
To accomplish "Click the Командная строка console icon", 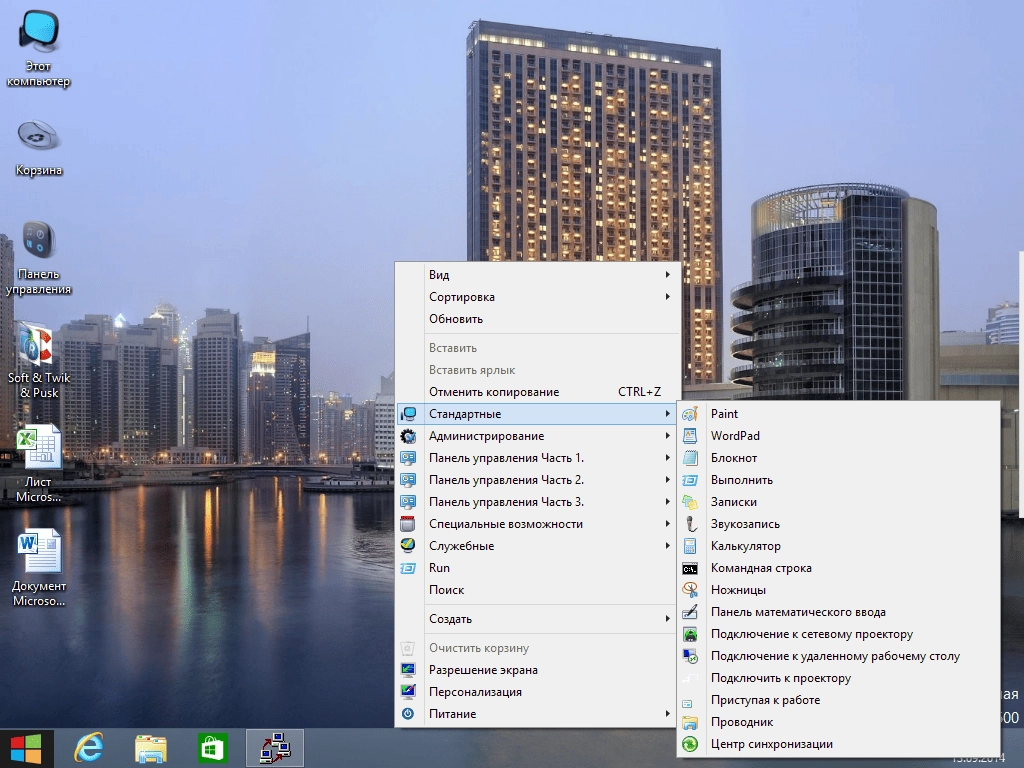I will [690, 568].
